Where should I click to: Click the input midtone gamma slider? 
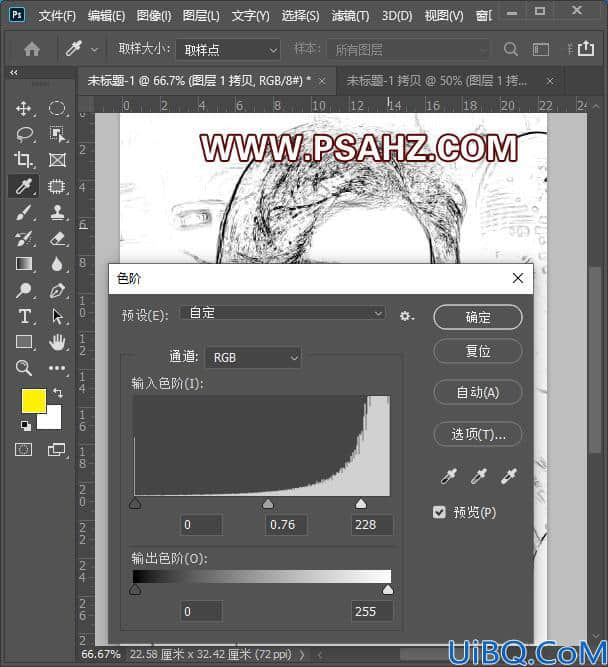click(268, 504)
